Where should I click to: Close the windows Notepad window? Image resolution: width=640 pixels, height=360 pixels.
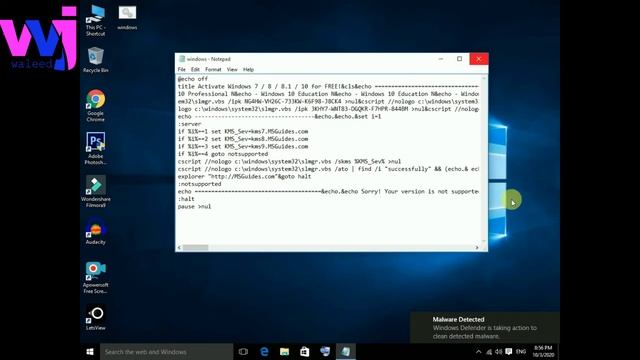point(479,59)
